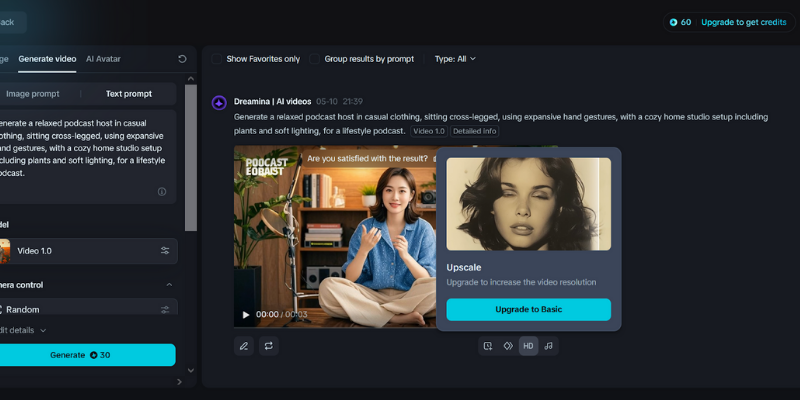800x400 pixels.
Task: Click the Video 1.0 tag under the prompt
Action: pyautogui.click(x=429, y=131)
